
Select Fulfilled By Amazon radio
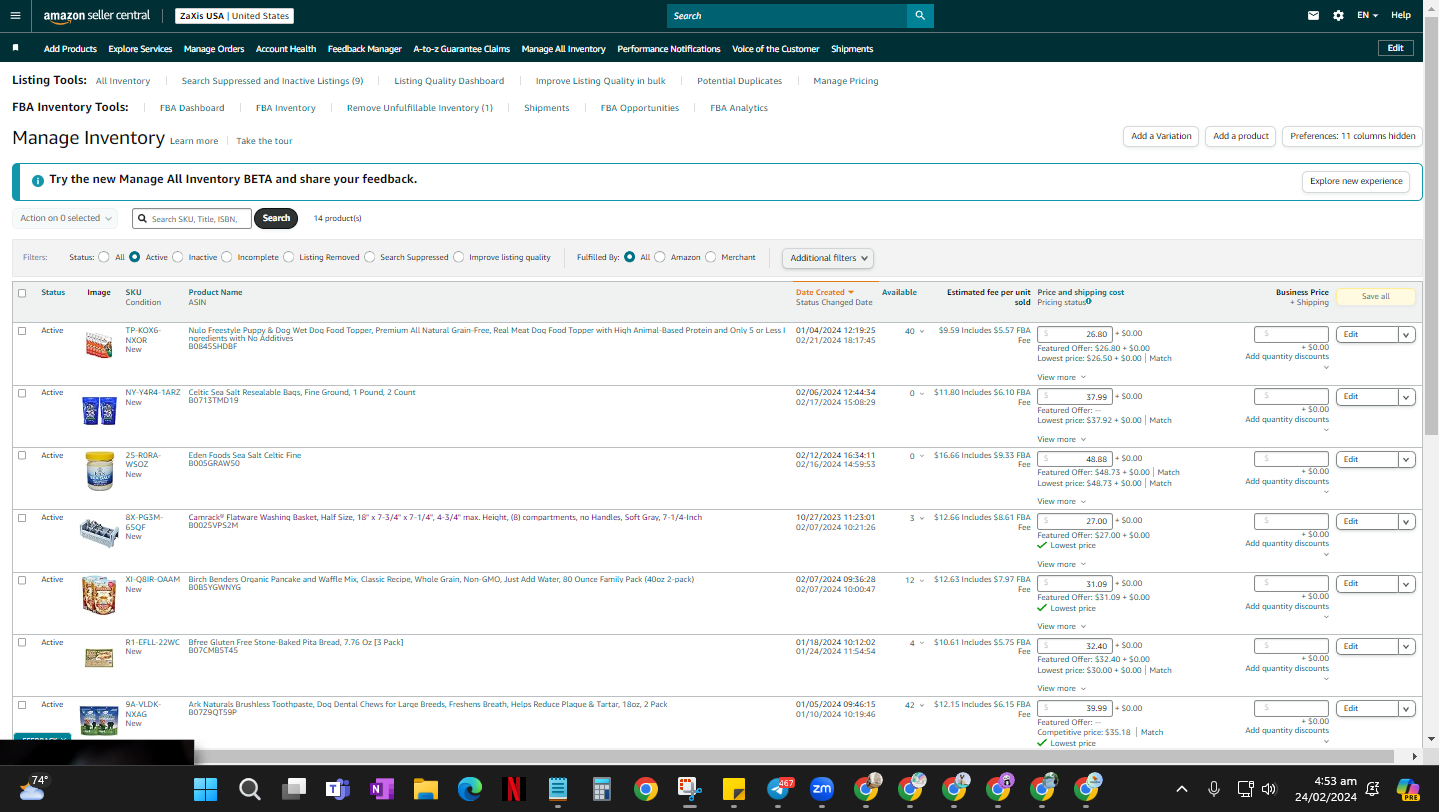pos(660,257)
